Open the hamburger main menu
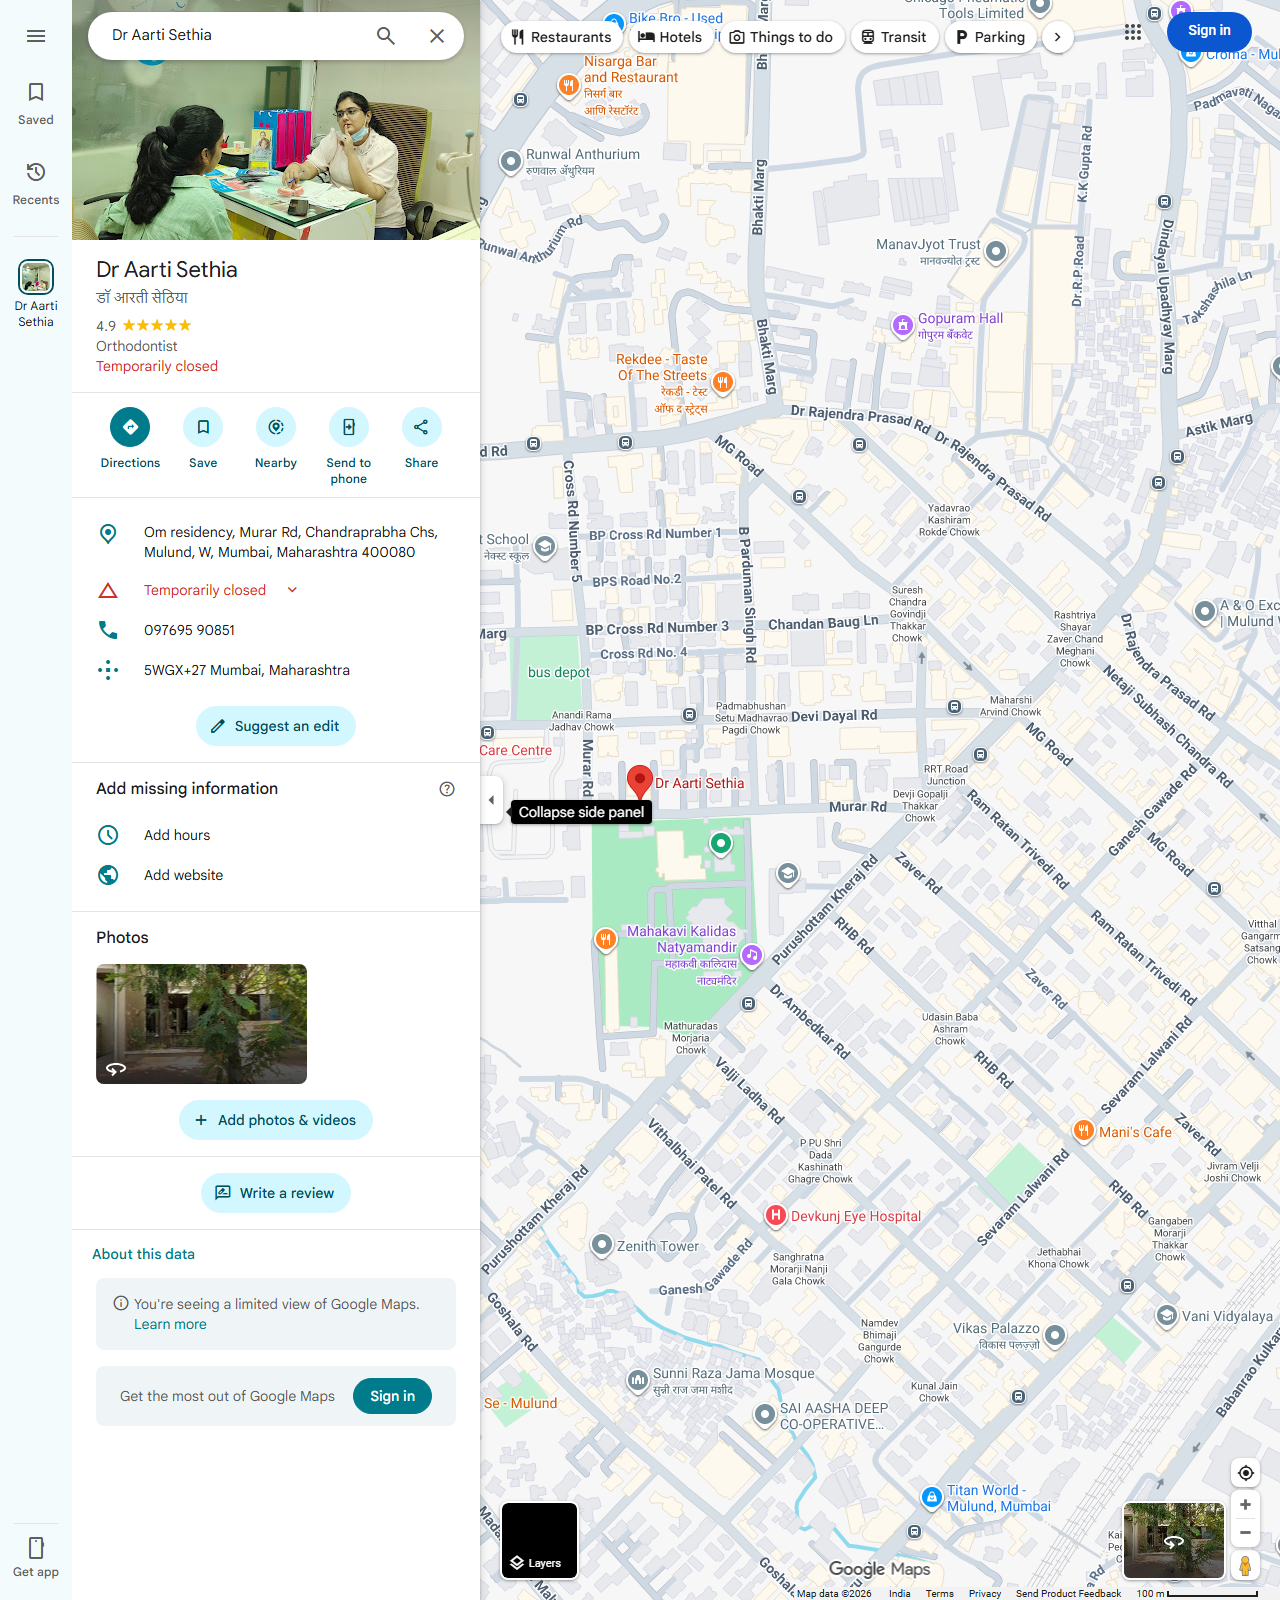The image size is (1280, 1600). coord(36,36)
